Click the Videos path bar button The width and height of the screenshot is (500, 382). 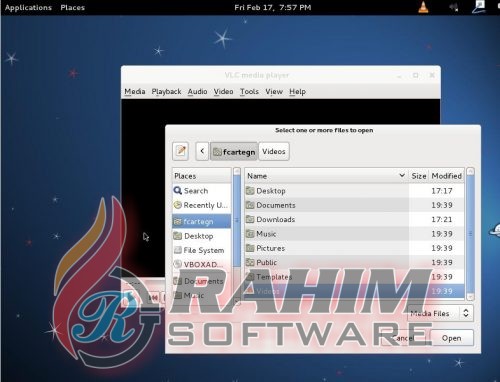click(274, 151)
